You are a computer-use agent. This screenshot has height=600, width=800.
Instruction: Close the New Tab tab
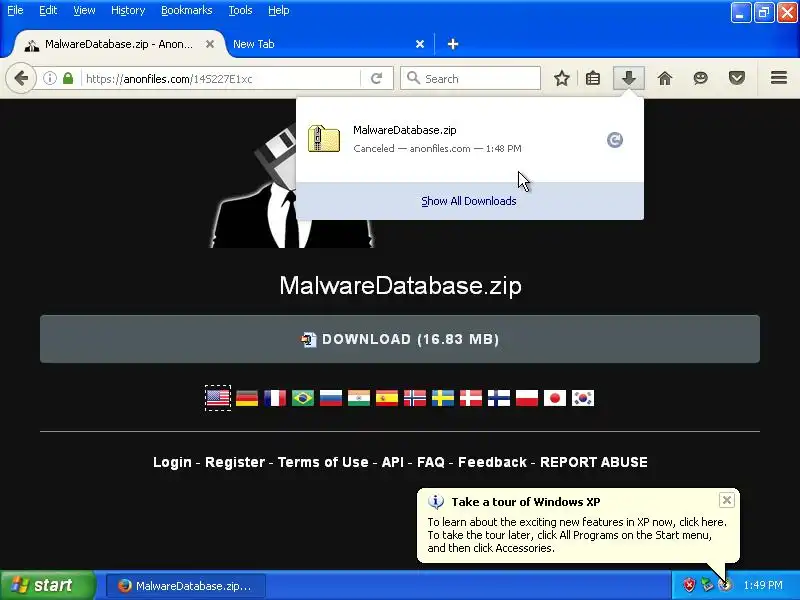tap(420, 44)
